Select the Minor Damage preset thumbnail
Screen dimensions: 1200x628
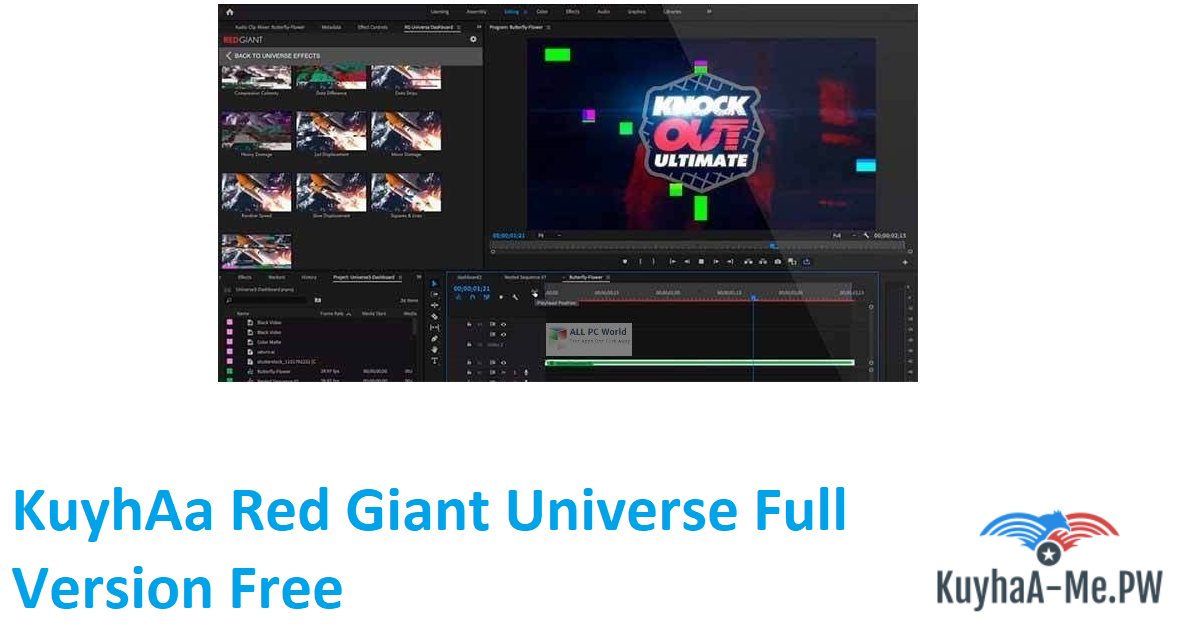pos(406,130)
